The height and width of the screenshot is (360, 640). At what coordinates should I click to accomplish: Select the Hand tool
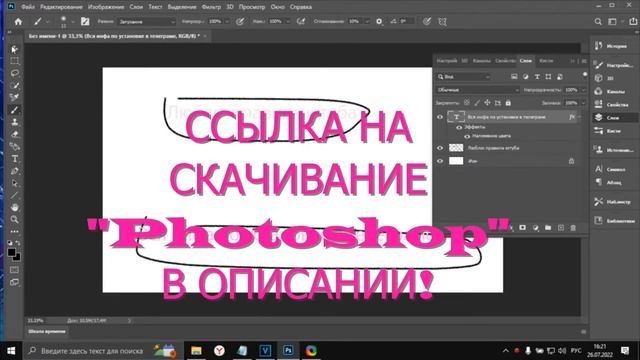(14, 207)
